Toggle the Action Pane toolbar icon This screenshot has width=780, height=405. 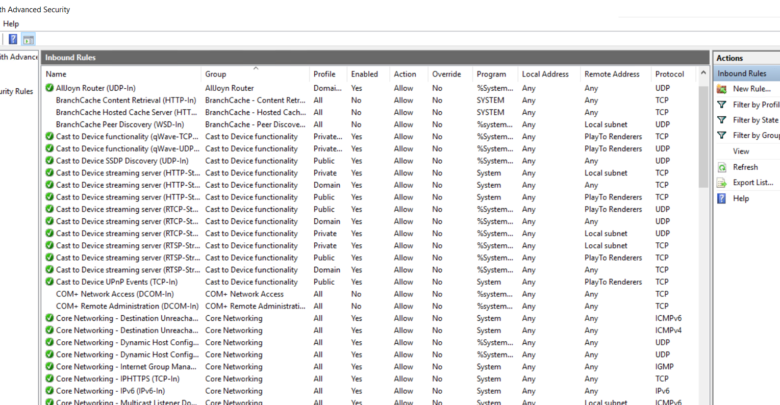click(28, 39)
